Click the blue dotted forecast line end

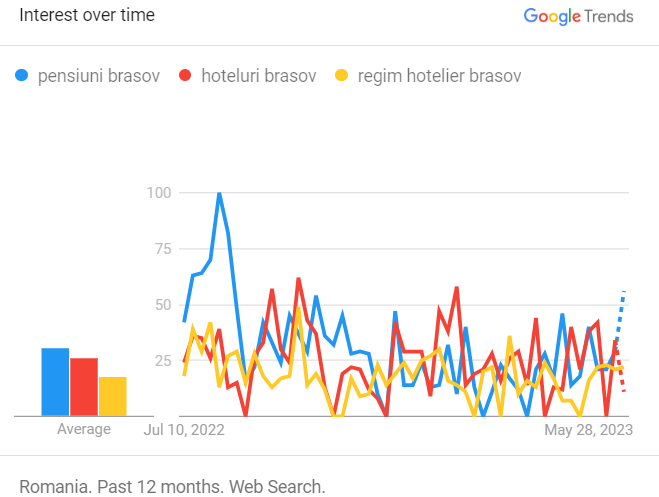624,292
